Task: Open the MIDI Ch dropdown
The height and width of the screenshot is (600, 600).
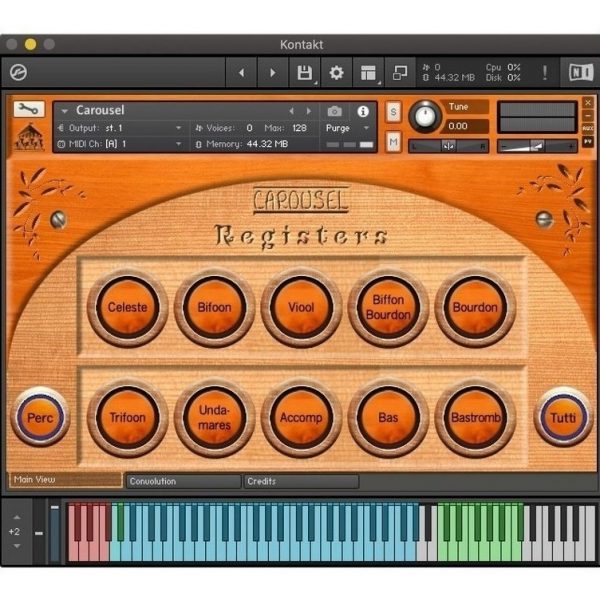Action: point(119,144)
